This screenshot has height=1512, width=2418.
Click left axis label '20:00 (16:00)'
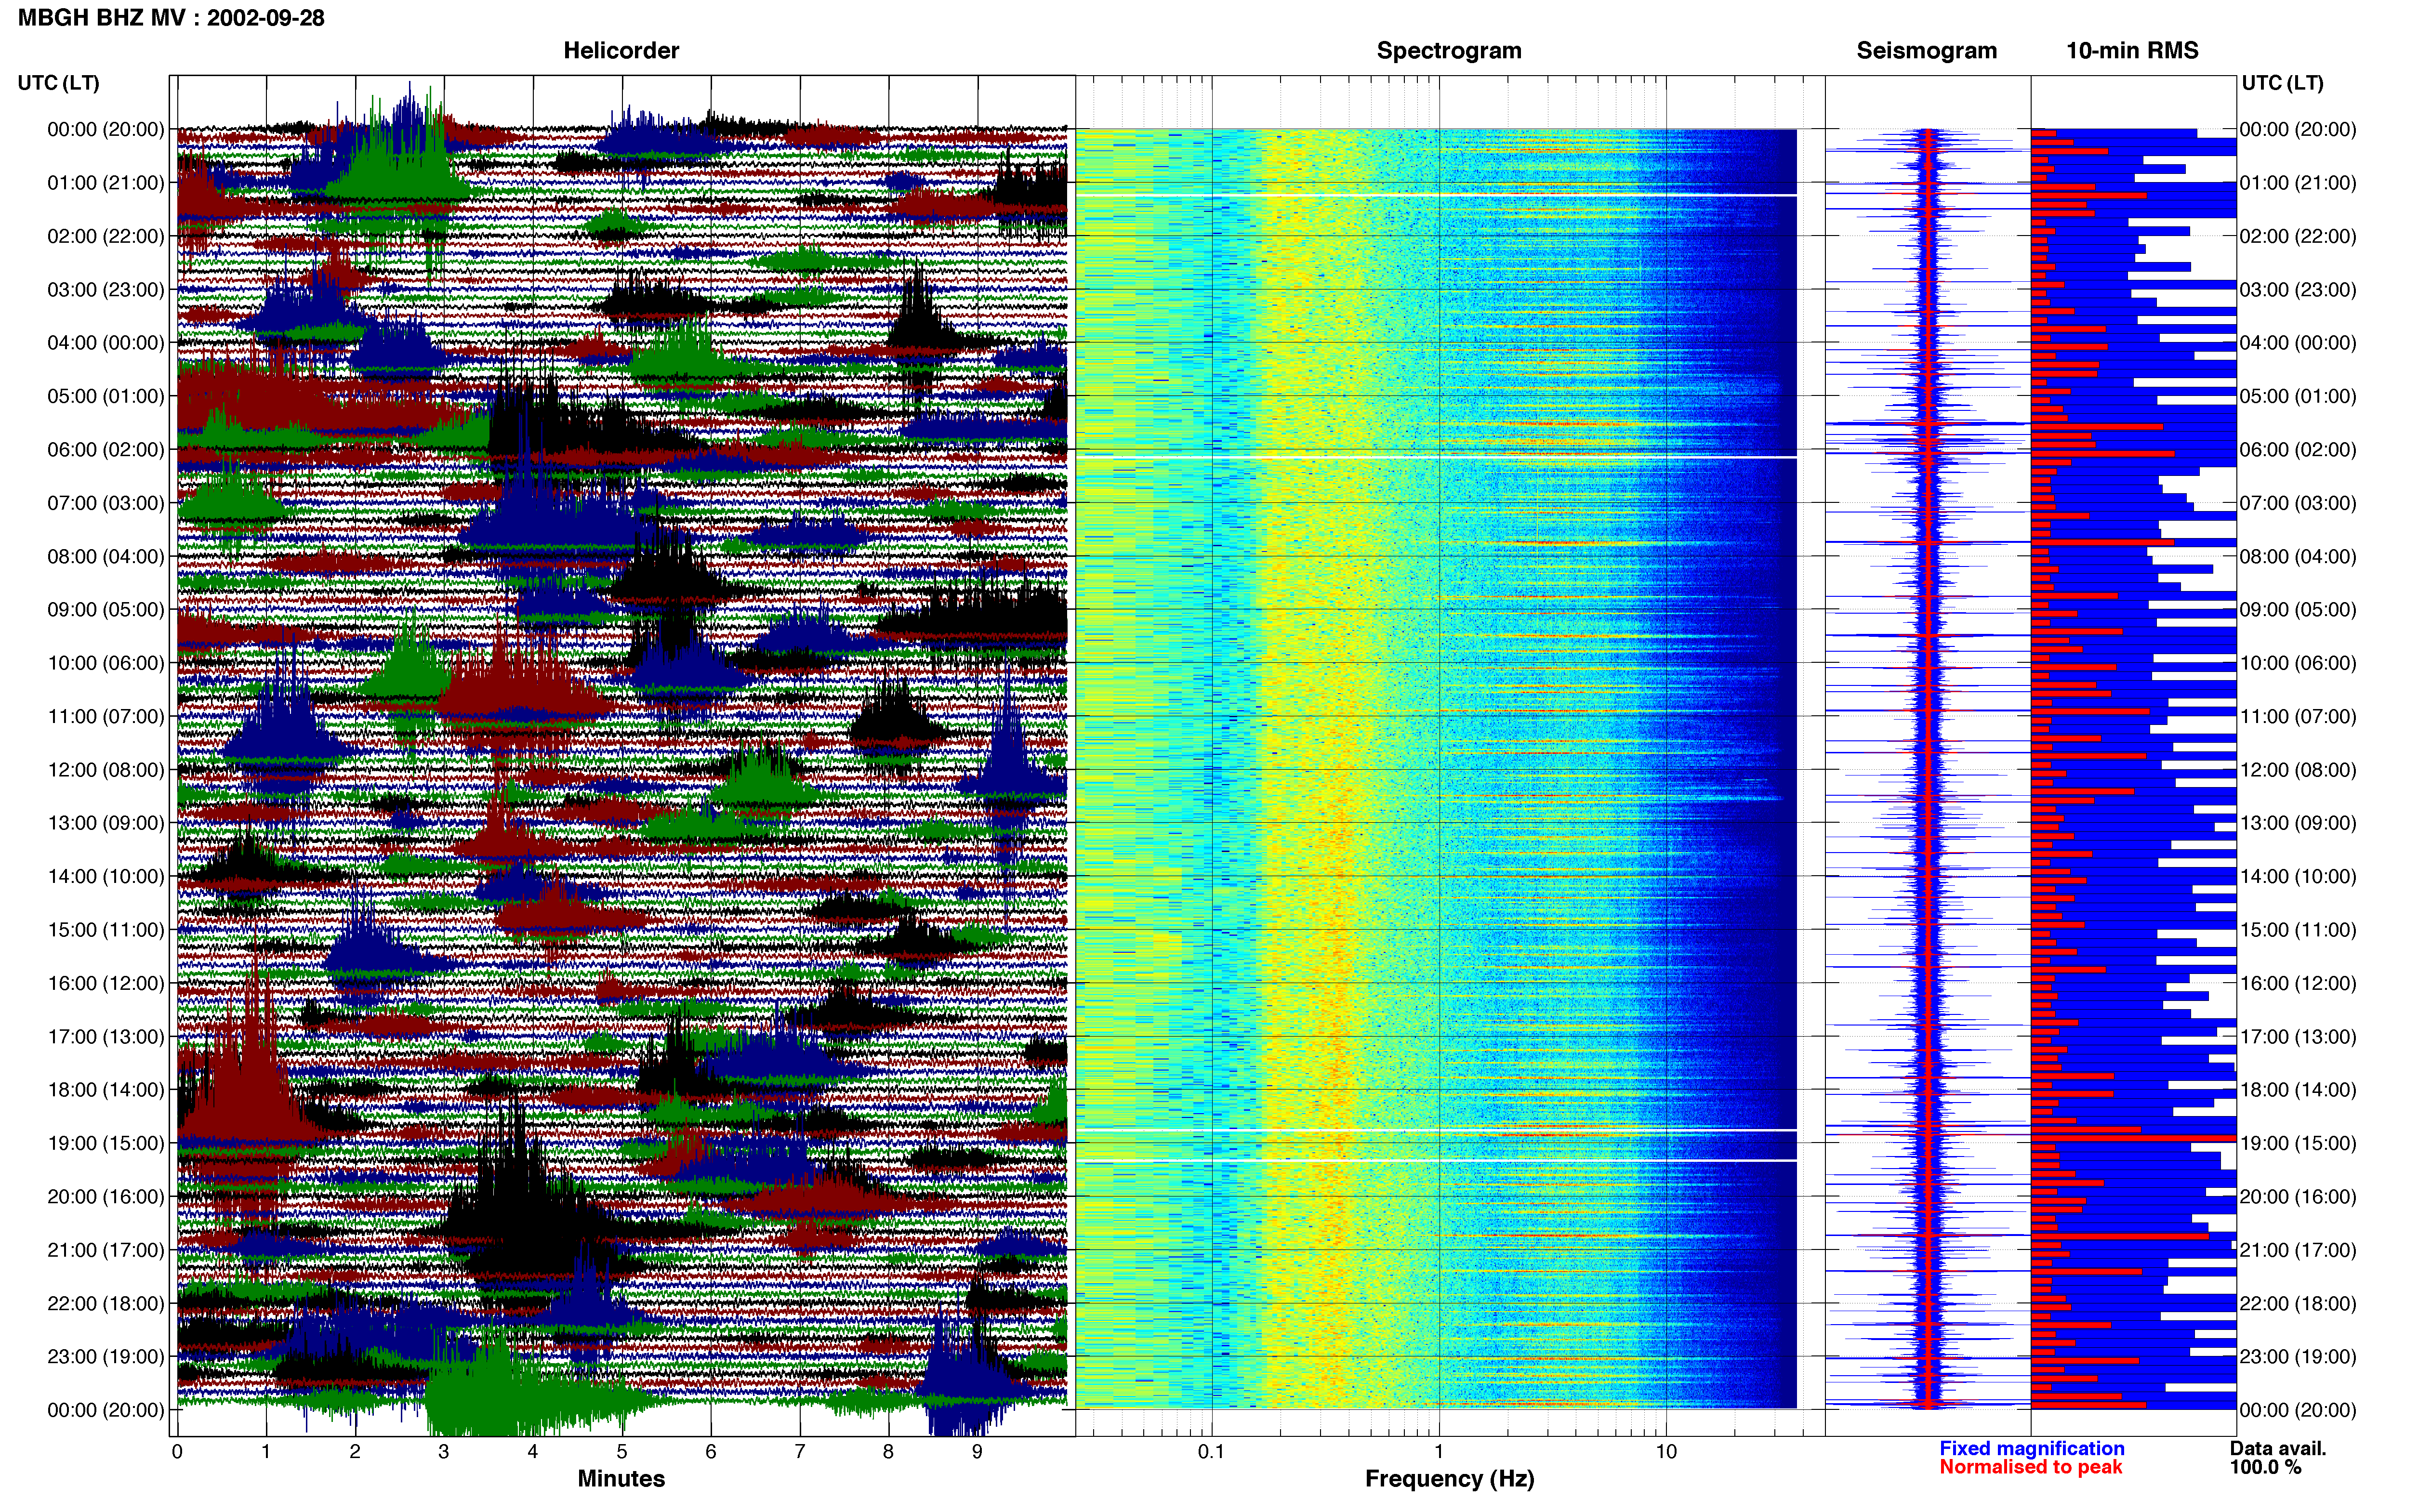(x=106, y=1197)
